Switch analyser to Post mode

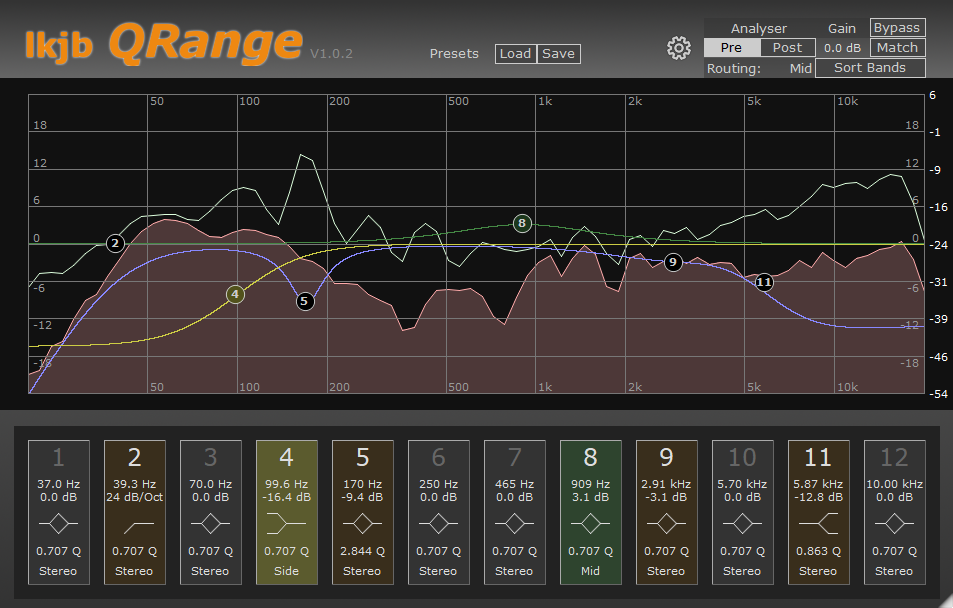click(x=787, y=48)
